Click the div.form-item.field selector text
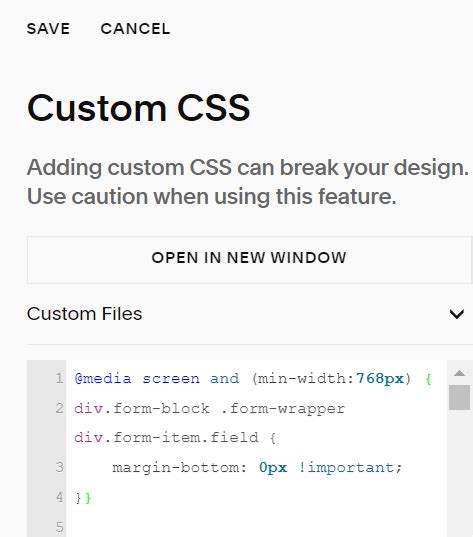This screenshot has height=537, width=473. click(x=166, y=438)
